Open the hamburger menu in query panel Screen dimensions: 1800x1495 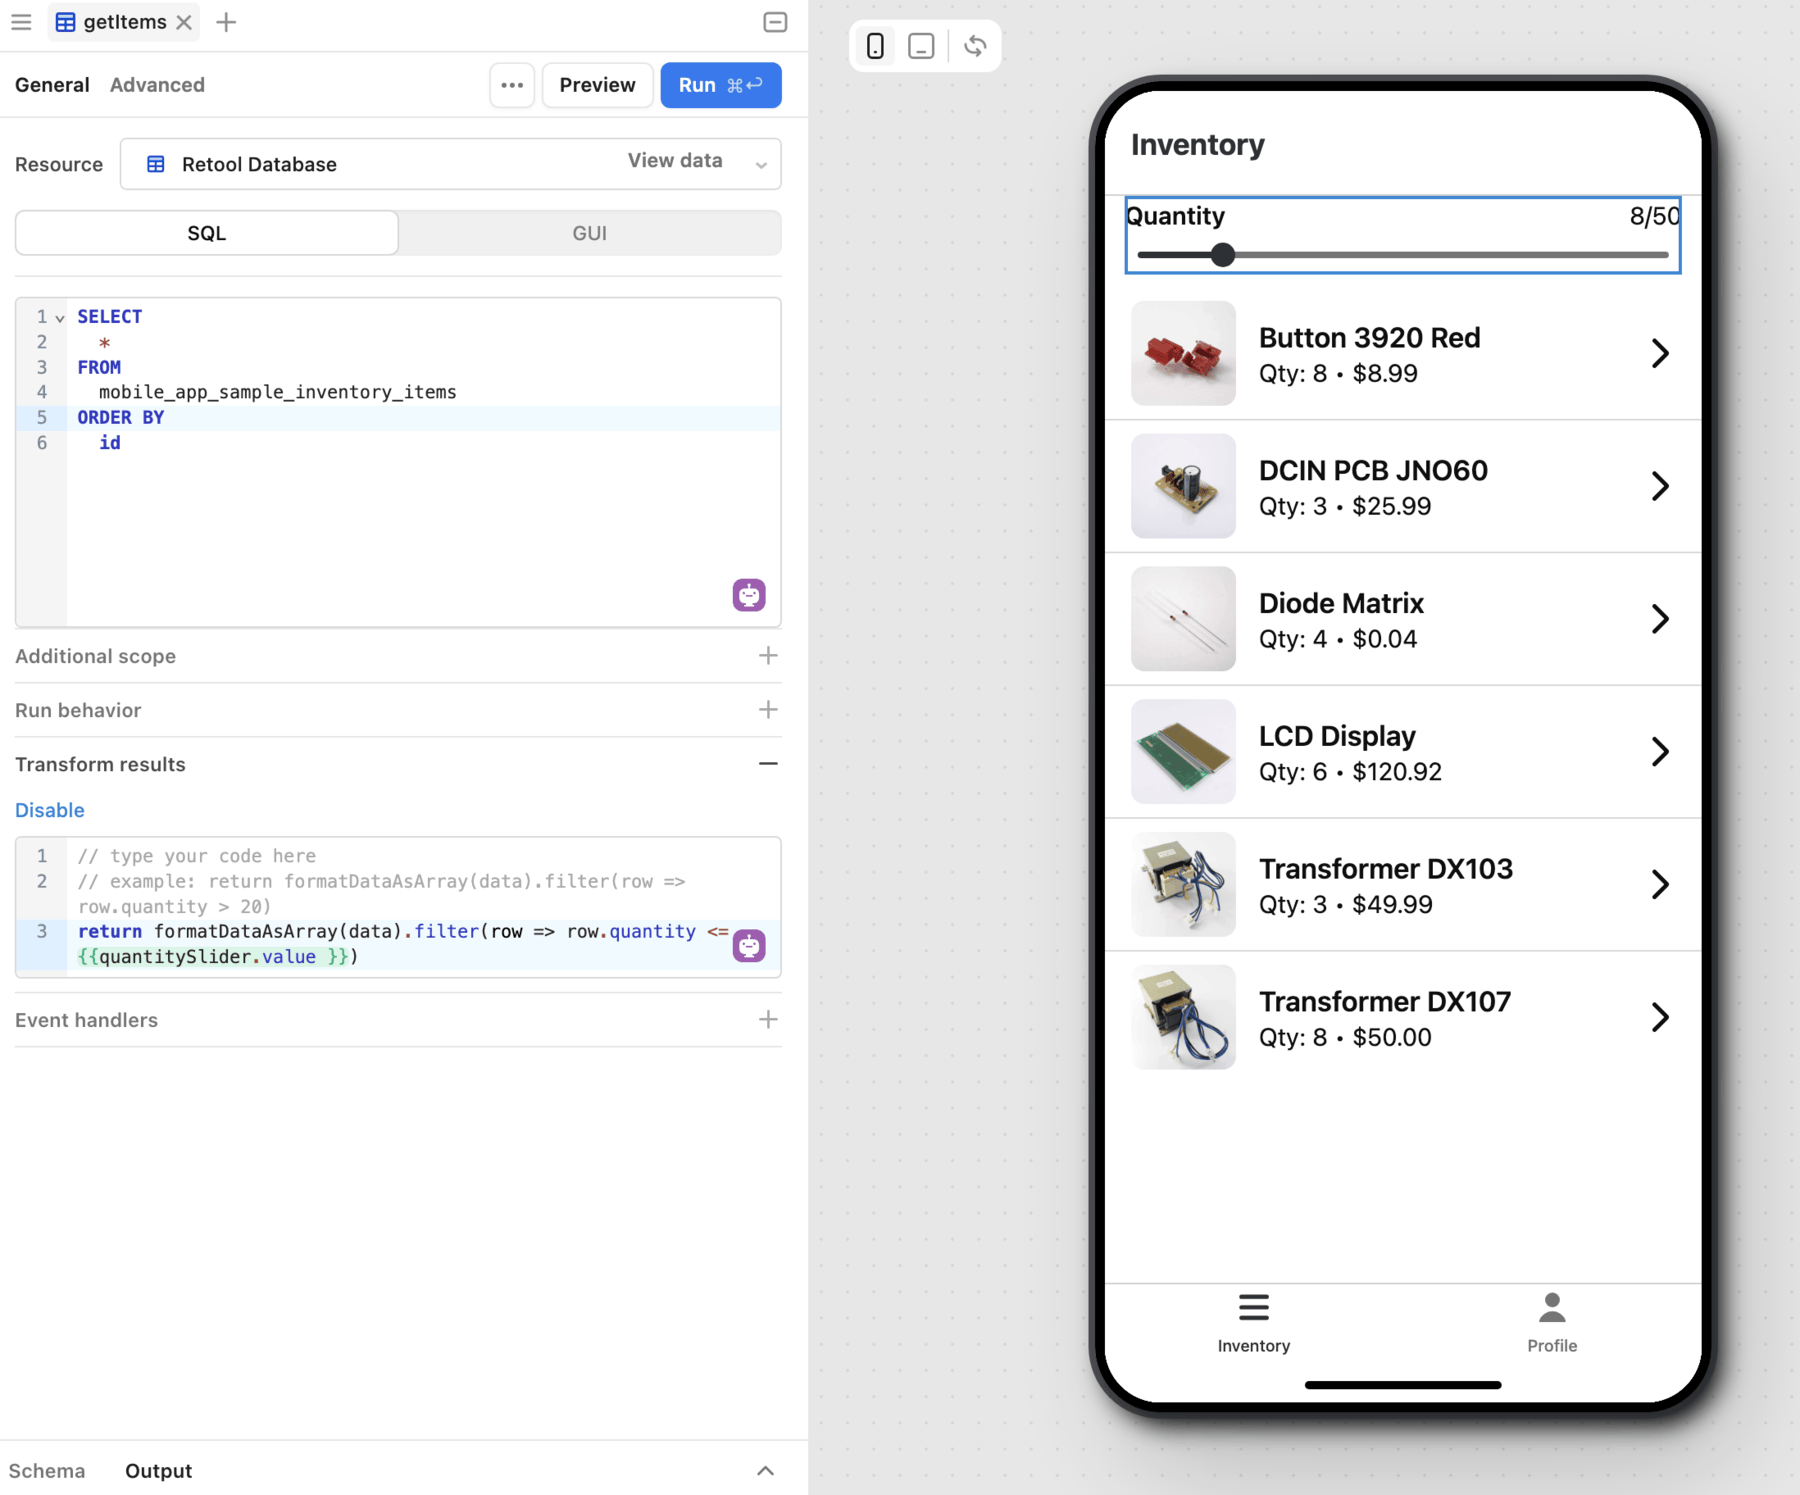(x=21, y=22)
